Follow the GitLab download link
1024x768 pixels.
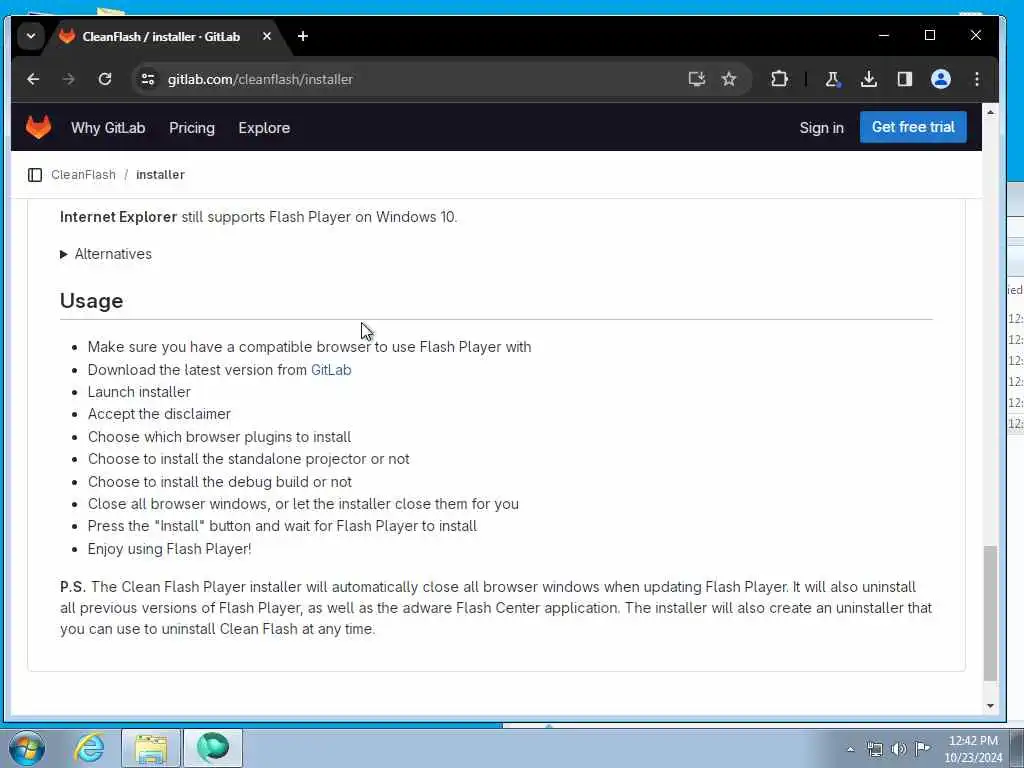(331, 370)
